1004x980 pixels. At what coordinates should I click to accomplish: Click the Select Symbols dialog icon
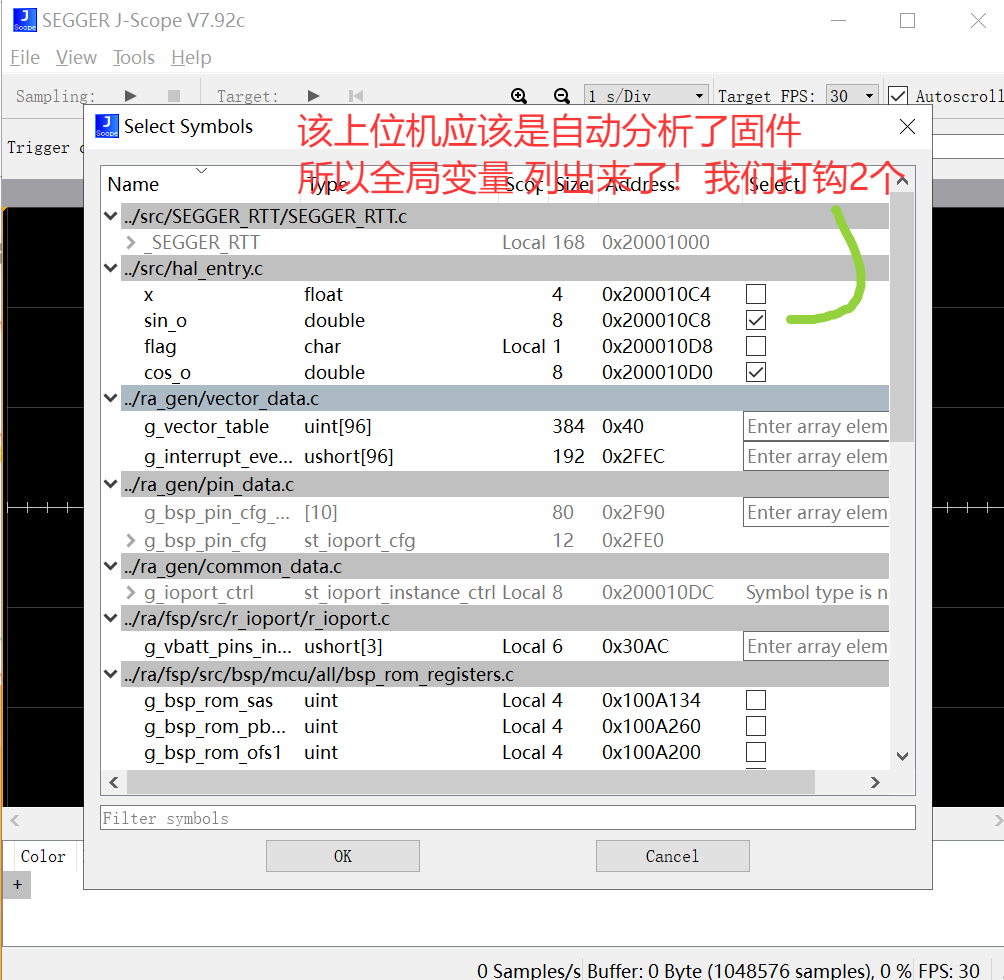tap(106, 126)
